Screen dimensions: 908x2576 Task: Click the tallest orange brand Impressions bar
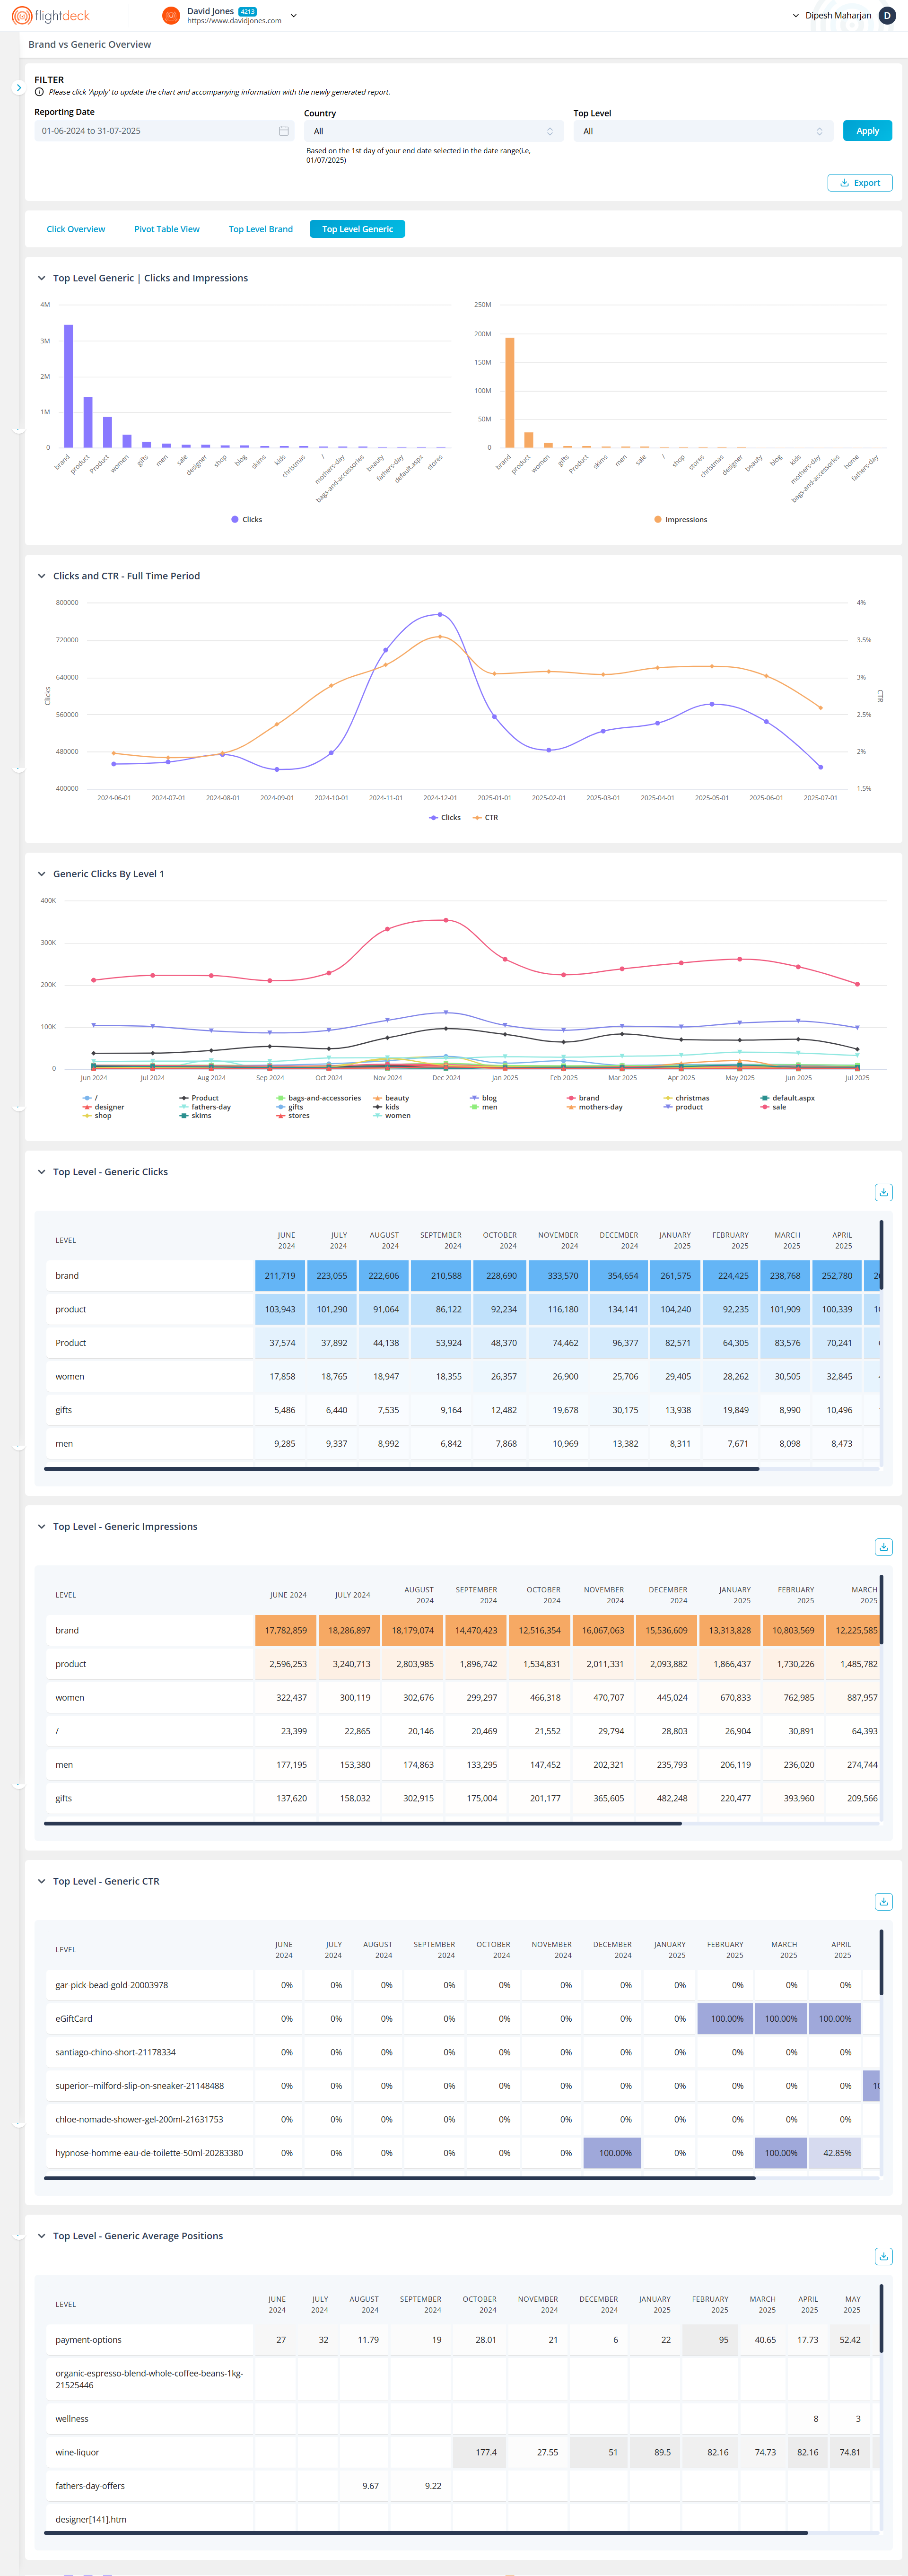[x=509, y=392]
